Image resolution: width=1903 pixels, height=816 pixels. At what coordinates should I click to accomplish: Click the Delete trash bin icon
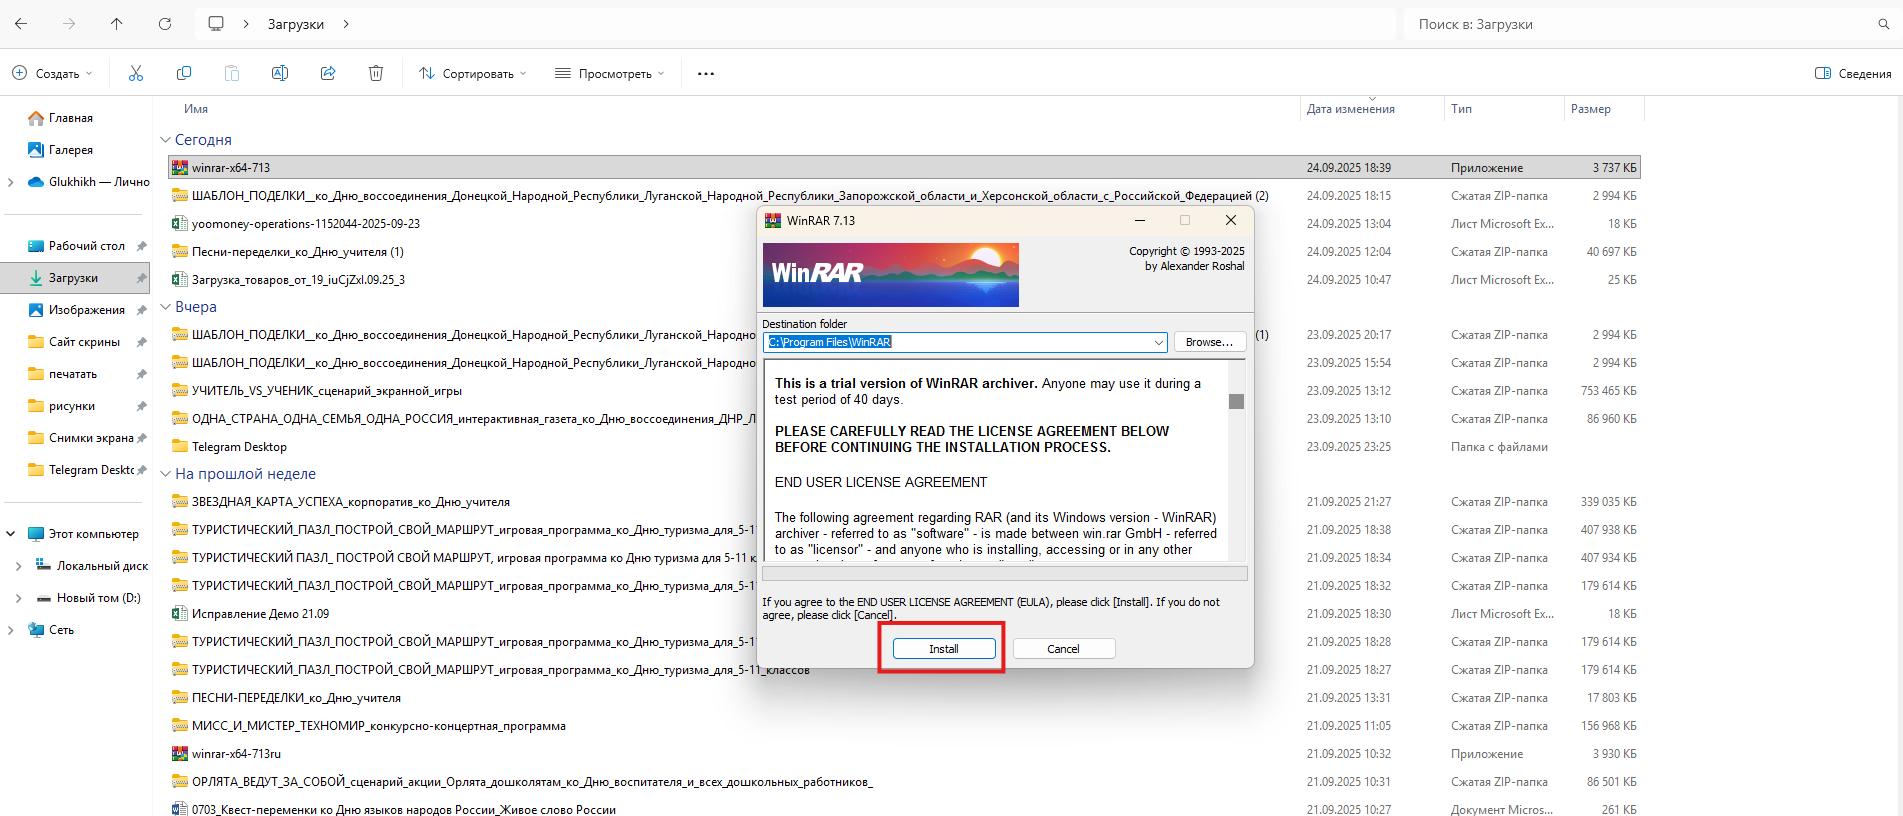click(376, 73)
